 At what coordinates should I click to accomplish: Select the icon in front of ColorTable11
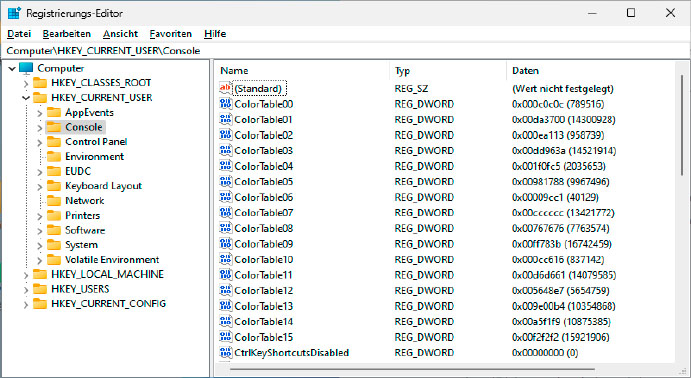225,275
